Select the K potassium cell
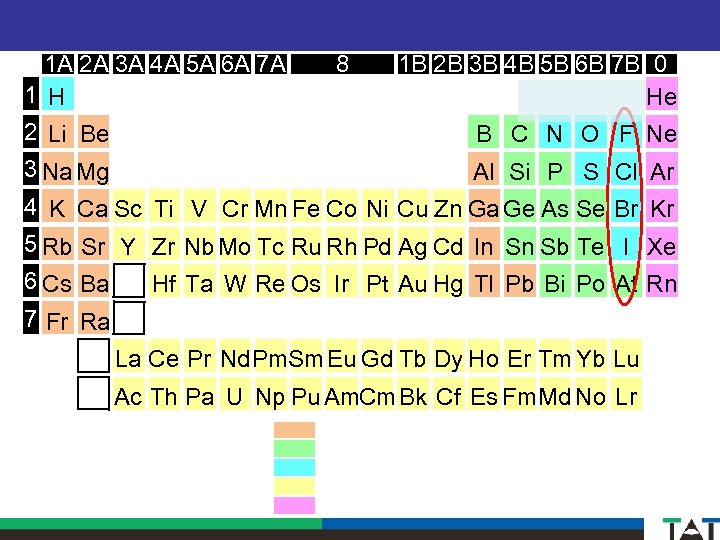The width and height of the screenshot is (720, 540). [x=57, y=206]
